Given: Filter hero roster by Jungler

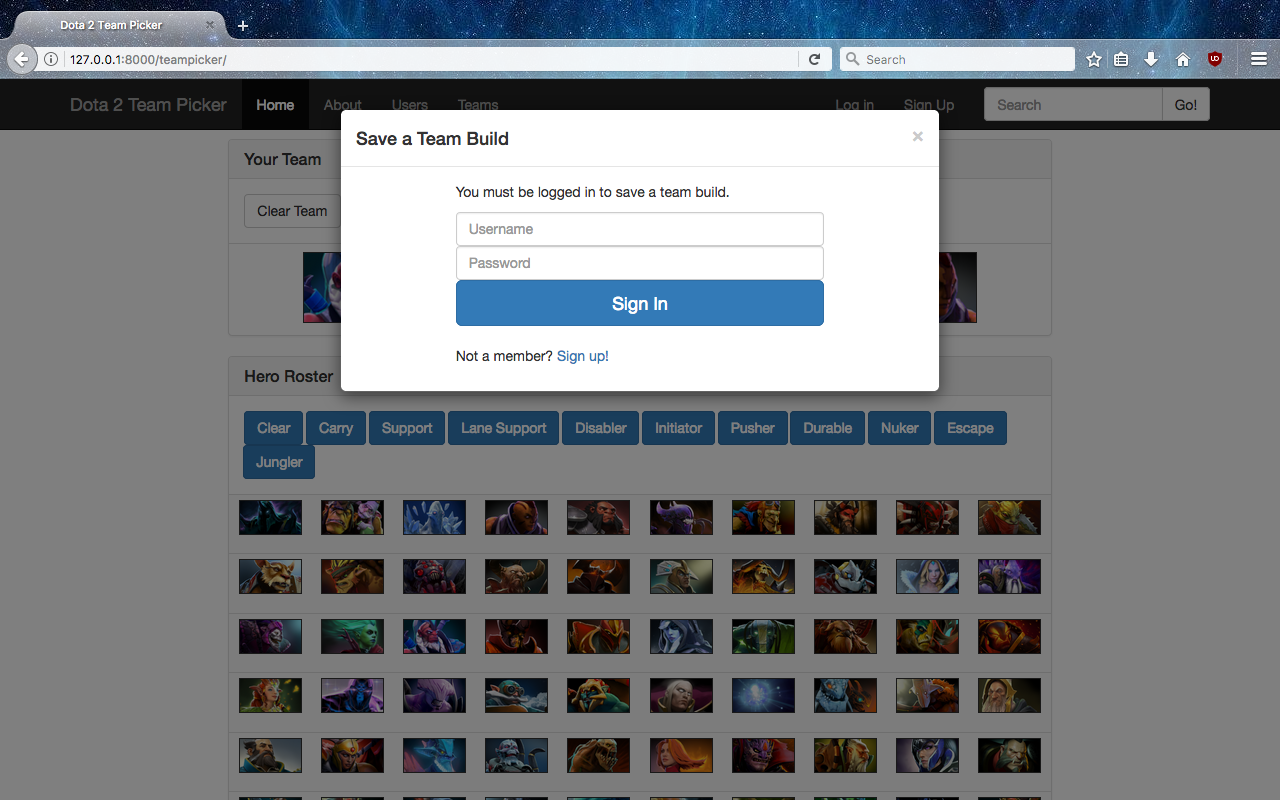Looking at the screenshot, I should [279, 462].
